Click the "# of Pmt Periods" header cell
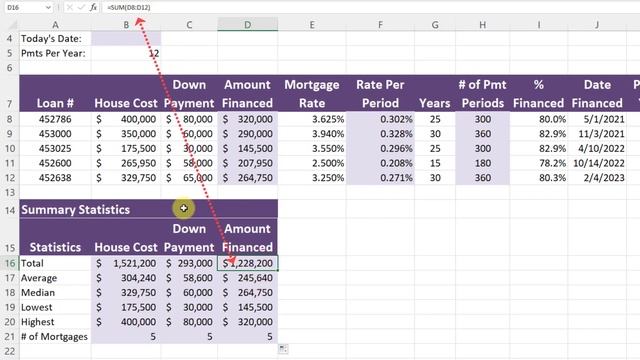 (482, 93)
